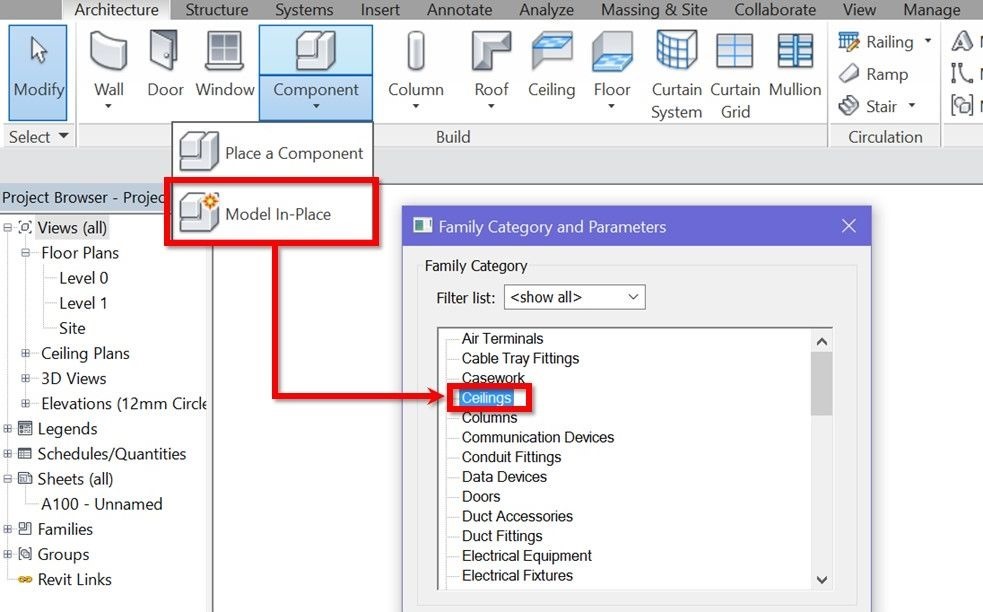Click the Schedules/Quantities node icon

(25, 454)
